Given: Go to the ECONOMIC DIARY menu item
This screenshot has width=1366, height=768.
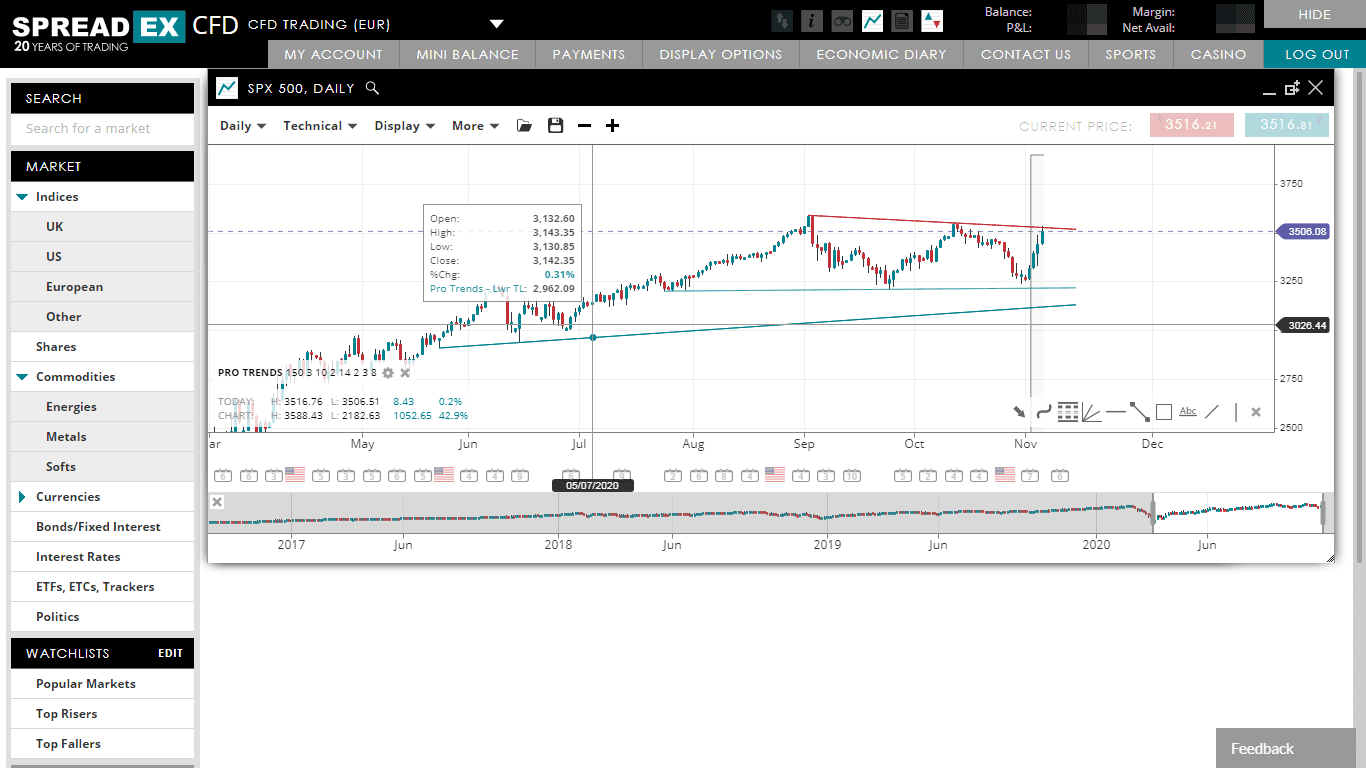Looking at the screenshot, I should [879, 54].
